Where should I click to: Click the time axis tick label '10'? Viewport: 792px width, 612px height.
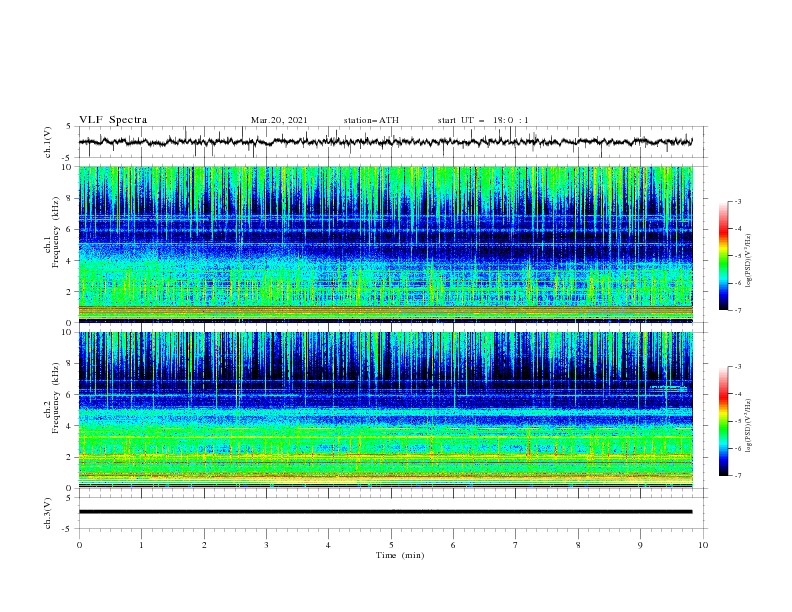703,545
